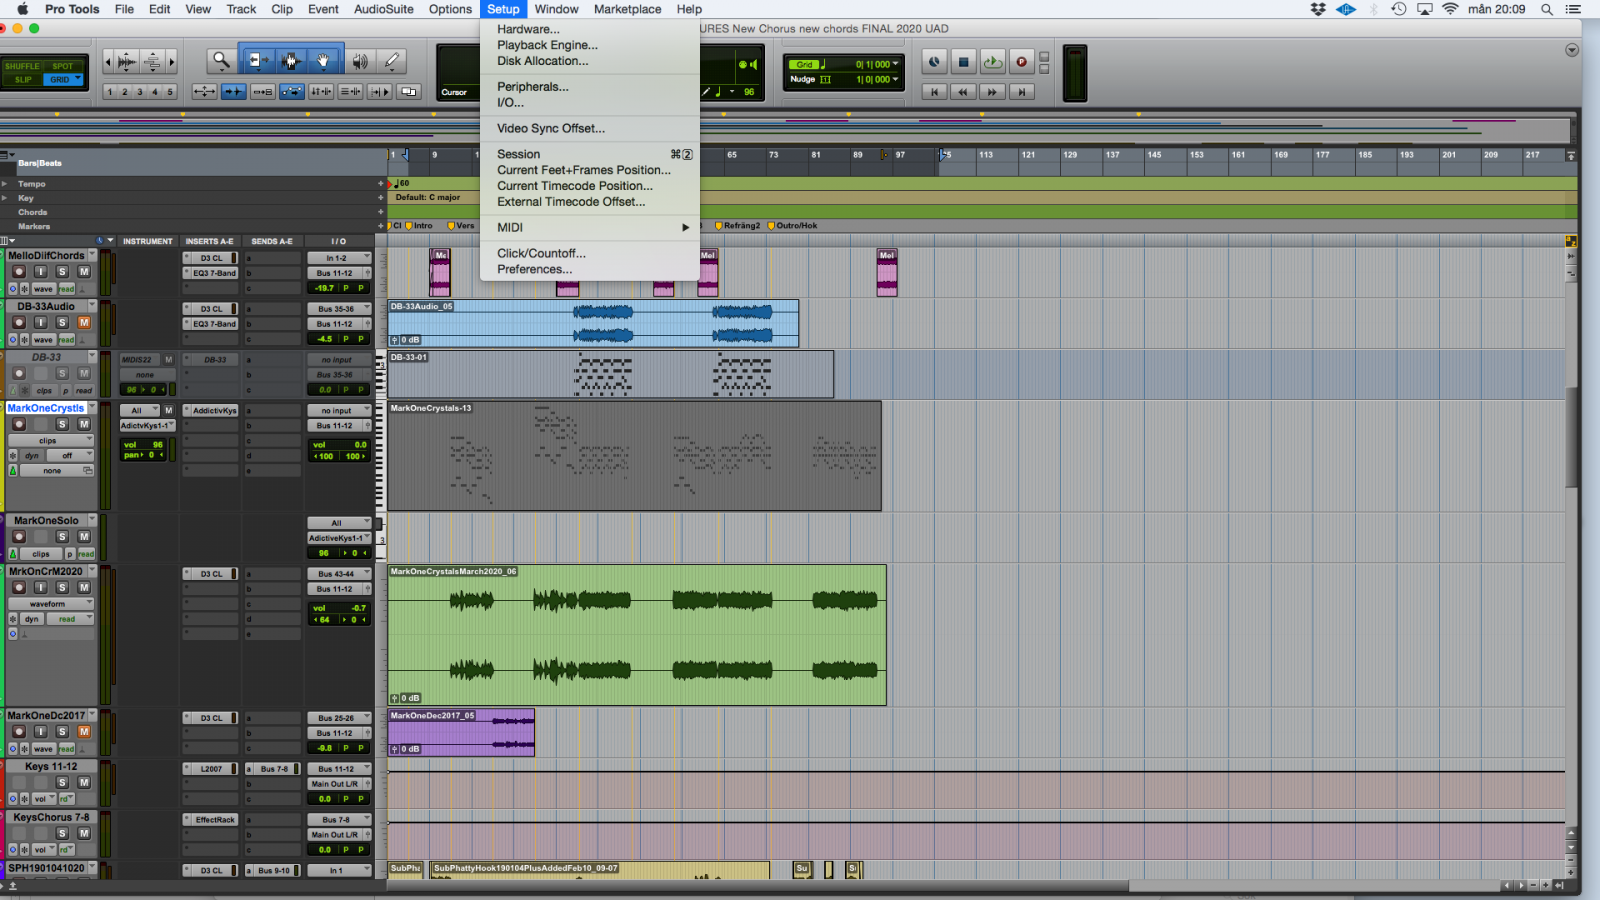This screenshot has height=900, width=1600.
Task: Open the Grid value dropdown
Action: coord(895,64)
